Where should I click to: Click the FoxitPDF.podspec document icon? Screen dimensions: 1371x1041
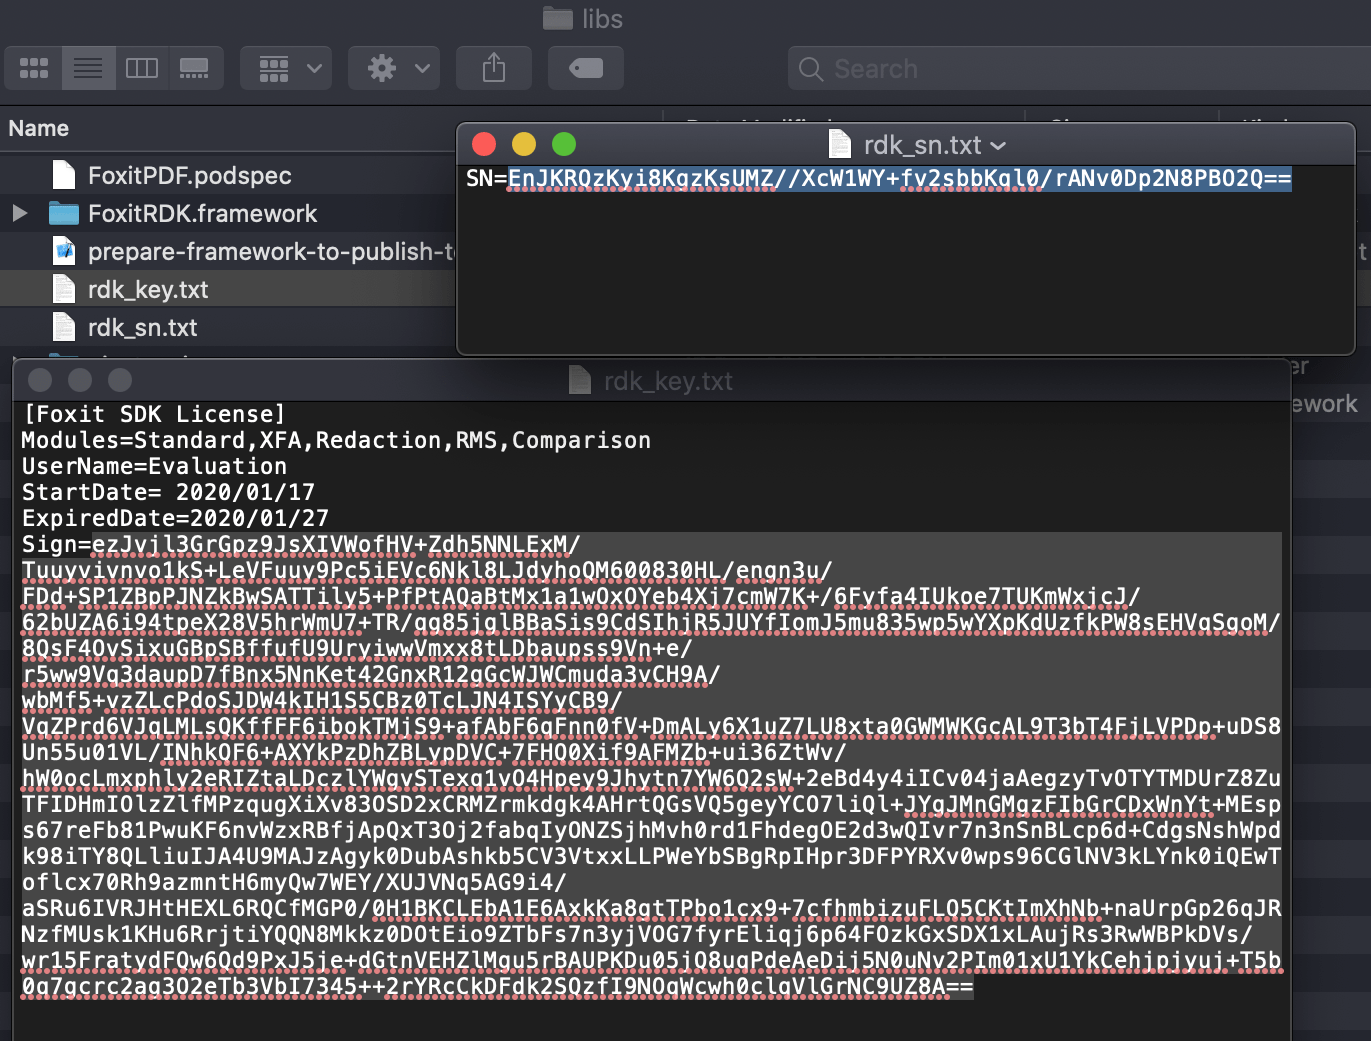[x=64, y=175]
